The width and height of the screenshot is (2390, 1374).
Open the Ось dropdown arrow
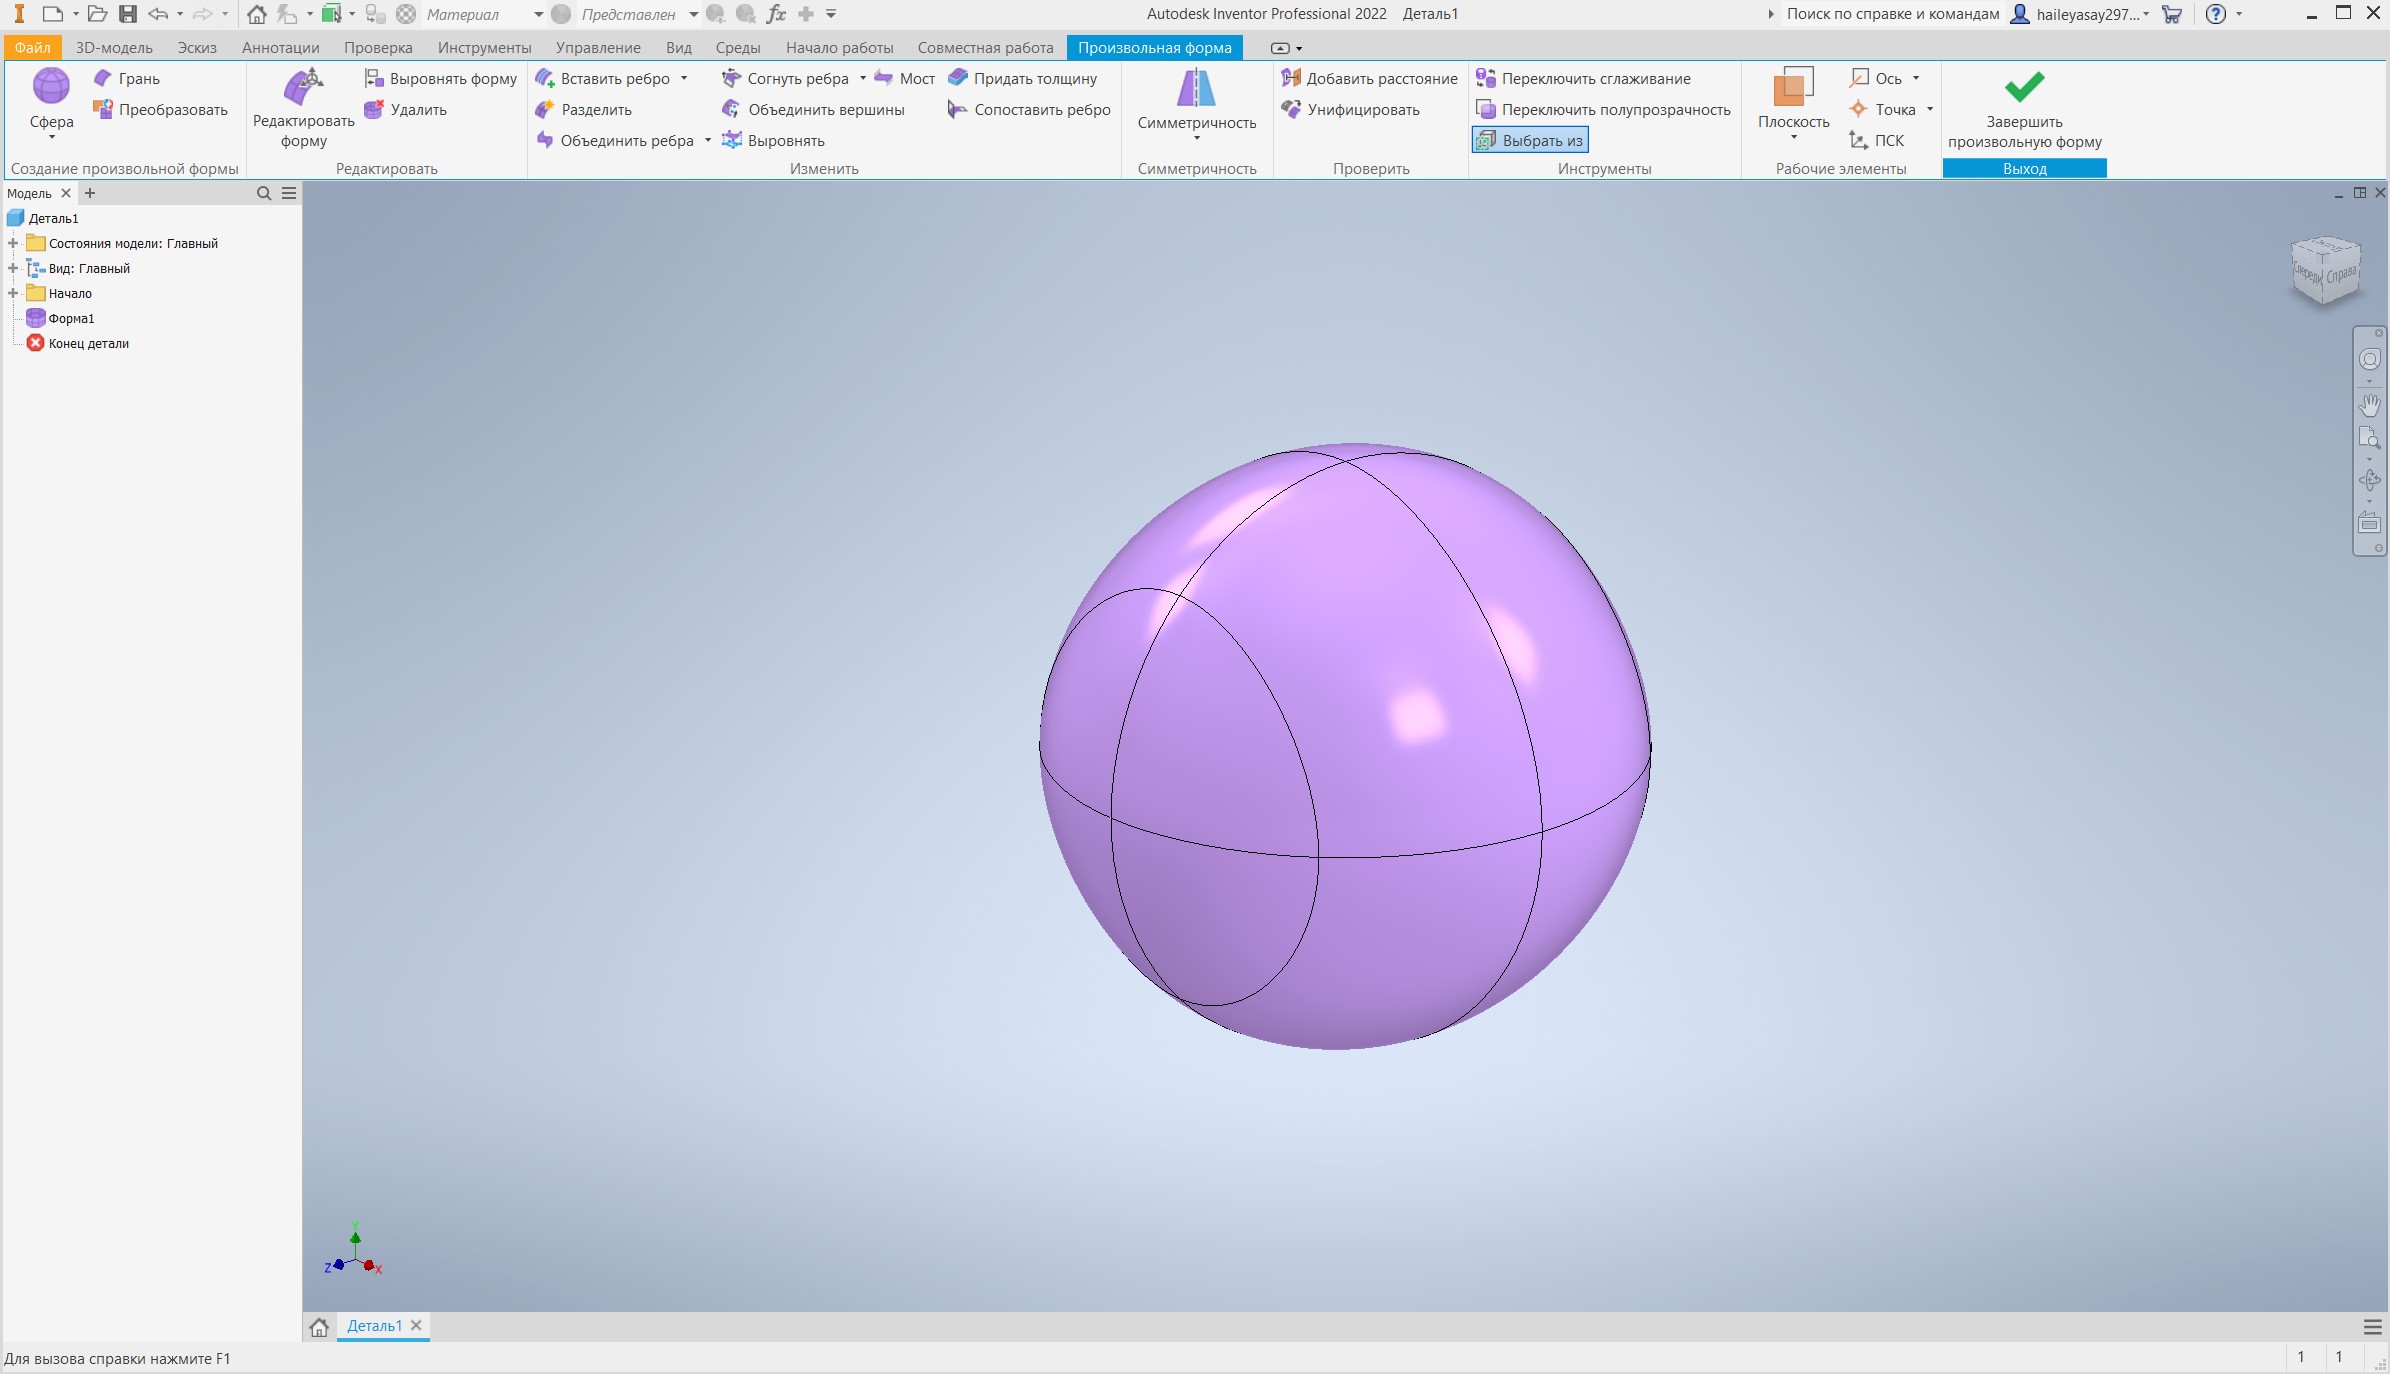(x=1916, y=78)
